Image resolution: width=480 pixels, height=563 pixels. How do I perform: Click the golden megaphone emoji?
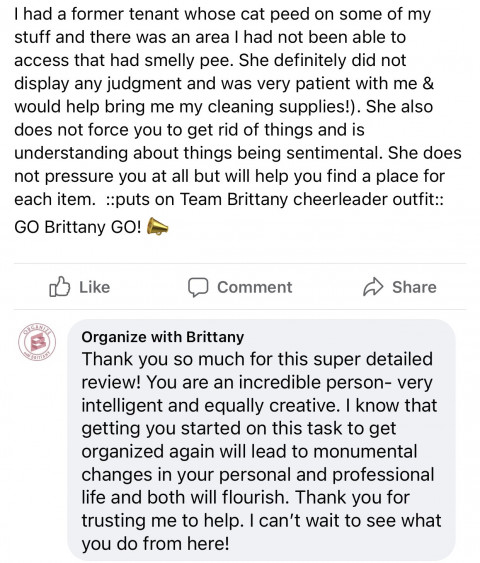tap(157, 226)
